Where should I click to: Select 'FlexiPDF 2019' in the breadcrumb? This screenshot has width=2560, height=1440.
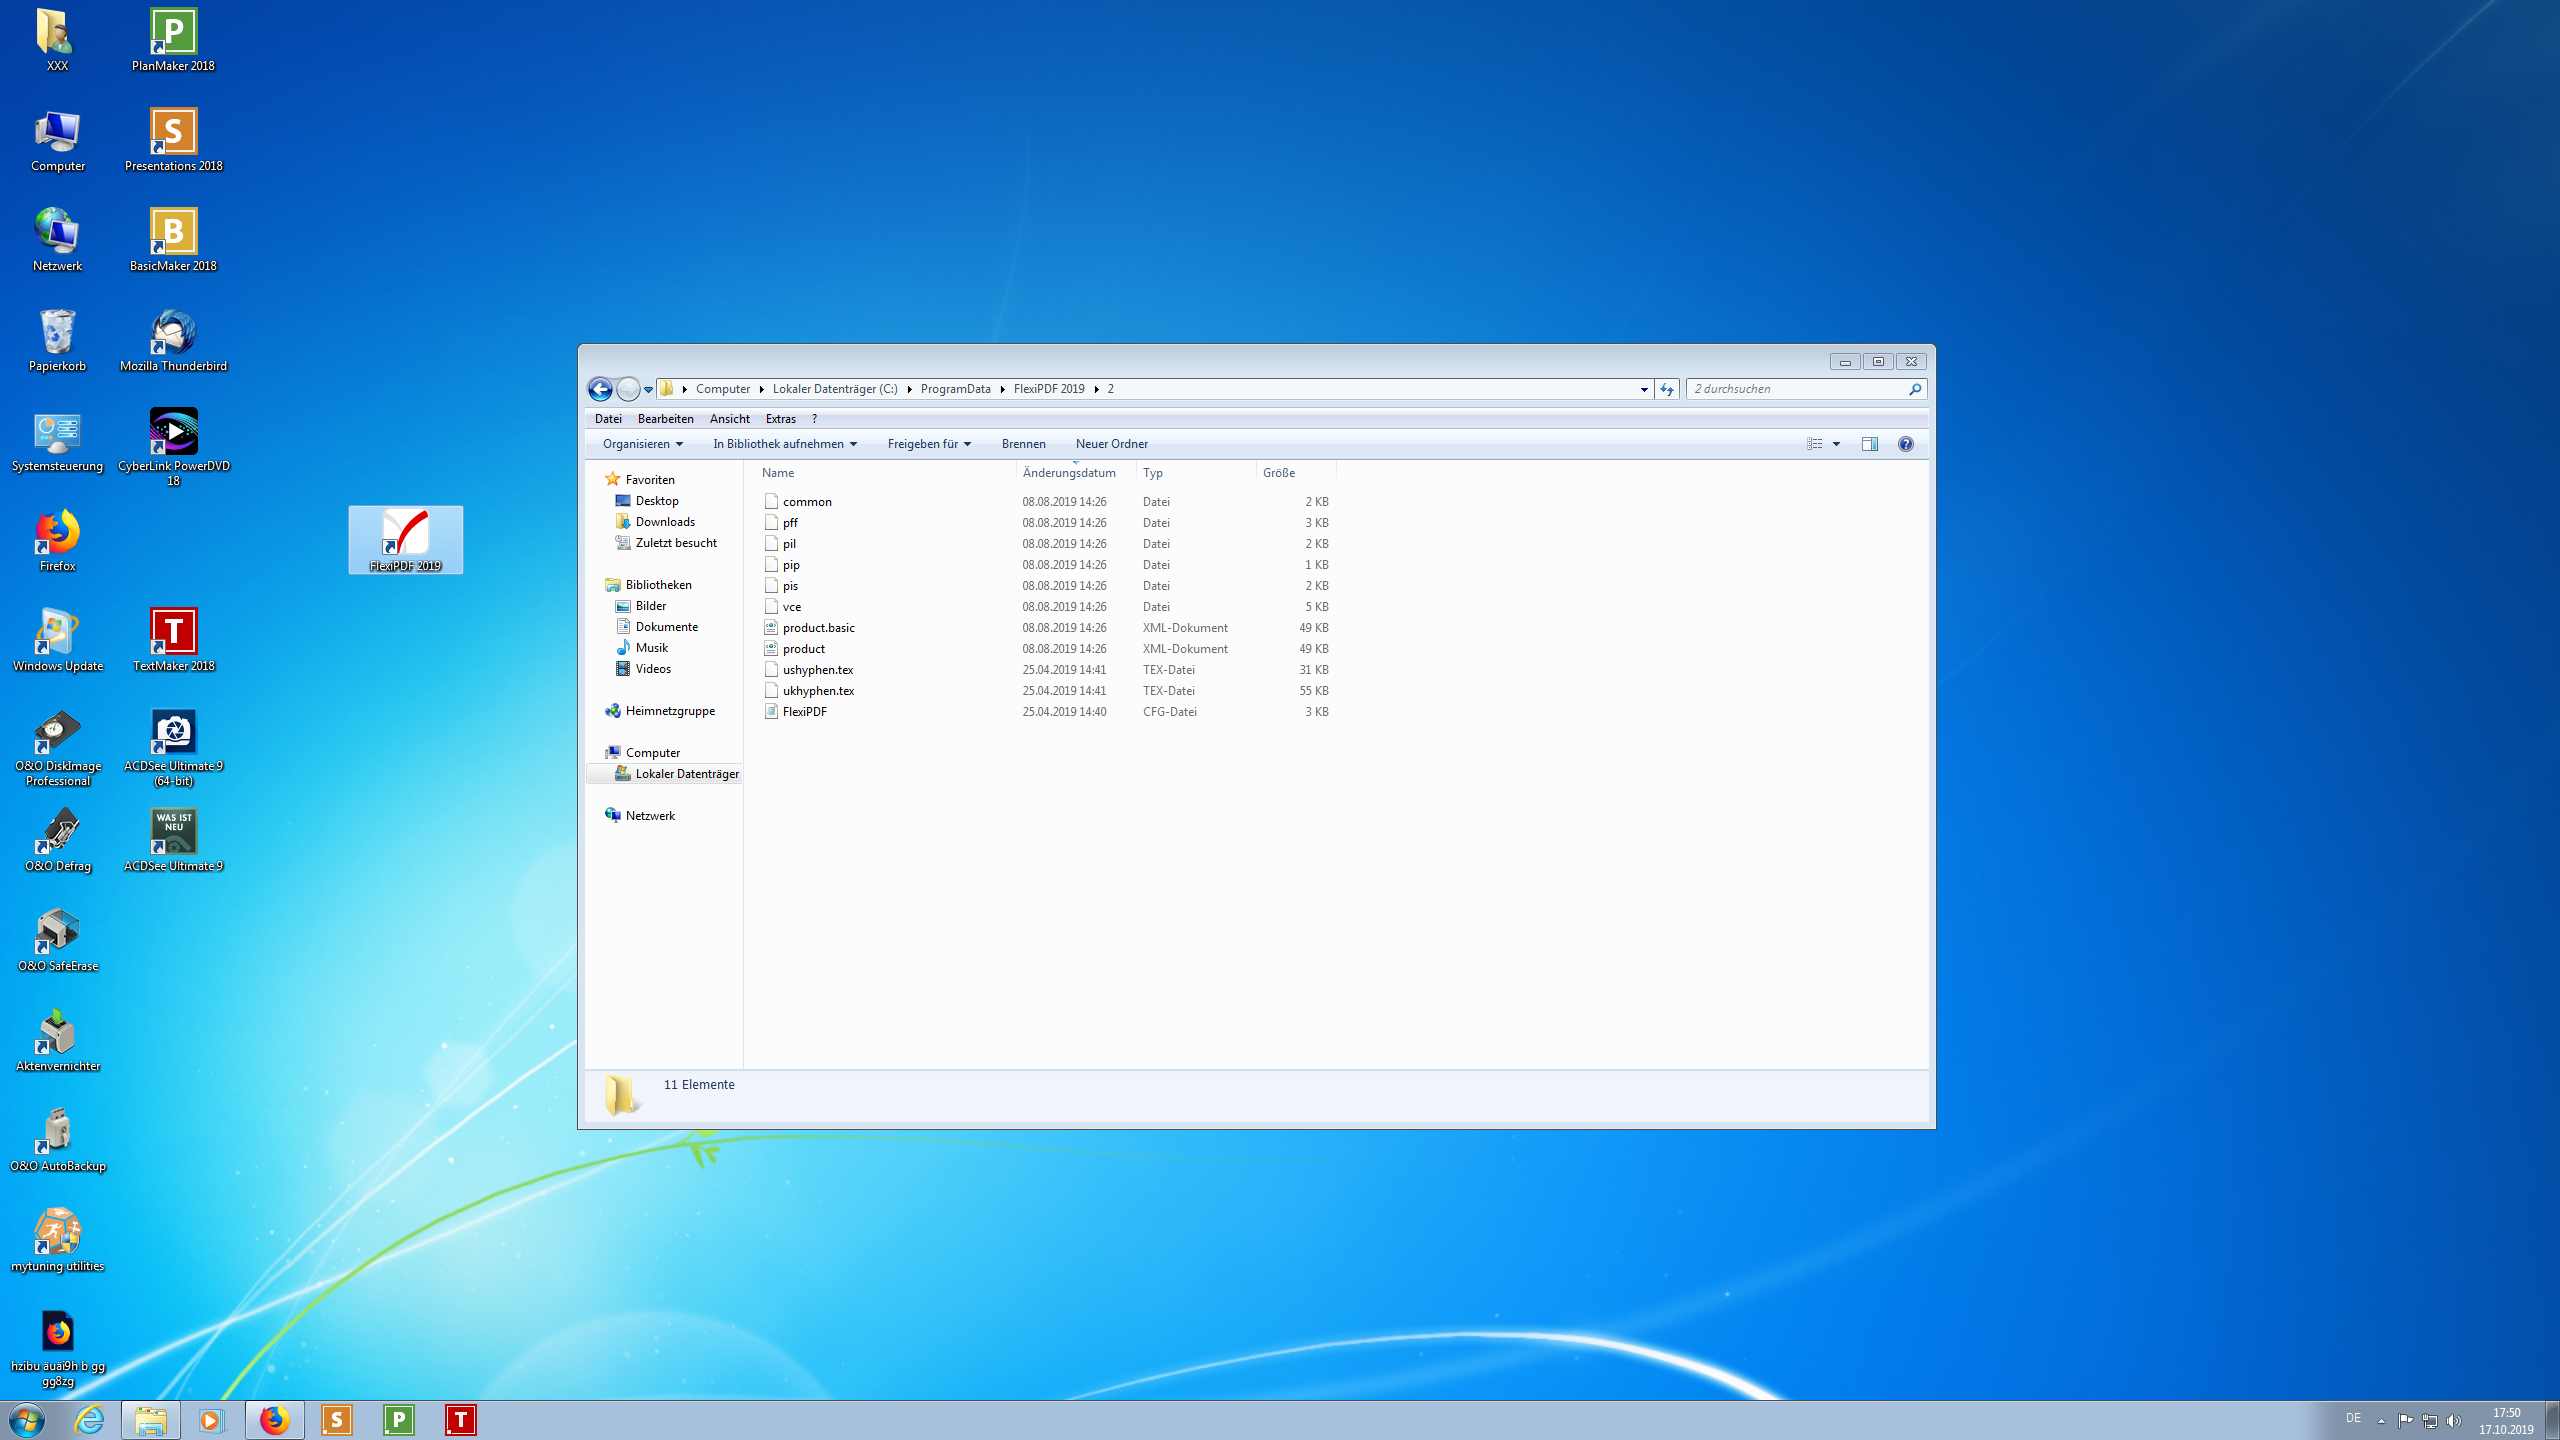(1049, 389)
